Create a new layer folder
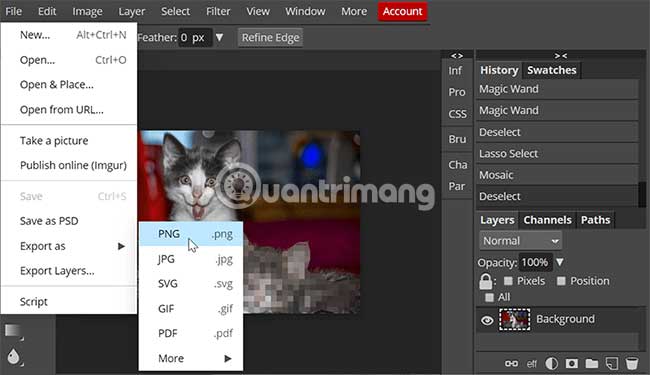Viewport: 650px width, 375px height. click(592, 363)
